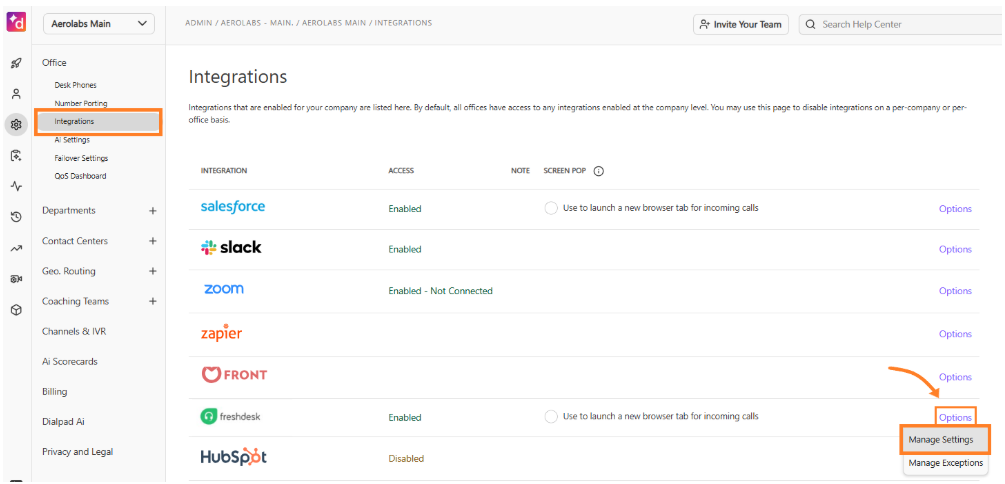The image size is (1005, 484).
Task: Expand Contact Centers with the plus icon
Action: coord(153,241)
